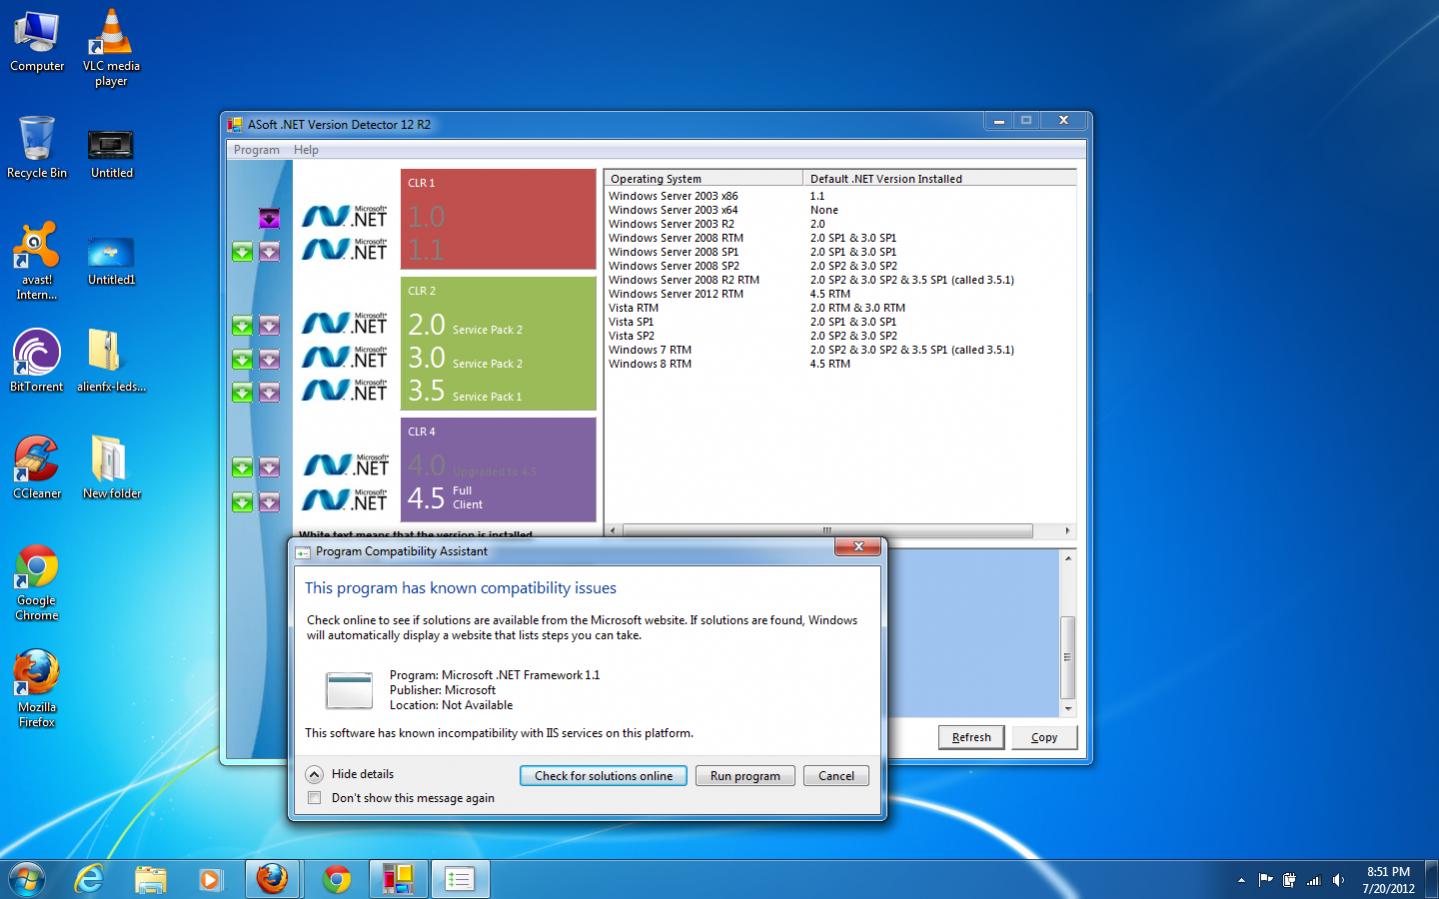The image size is (1439, 899).
Task: Open the Windows Start menu orb
Action: [x=27, y=879]
